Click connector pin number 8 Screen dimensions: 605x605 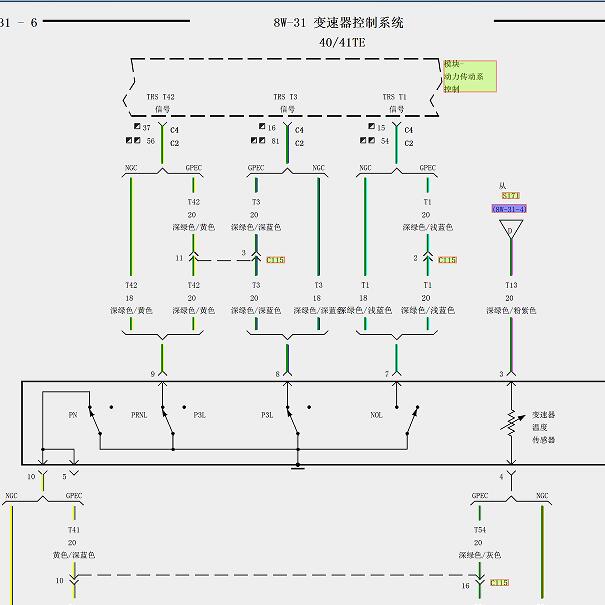[x=277, y=374]
